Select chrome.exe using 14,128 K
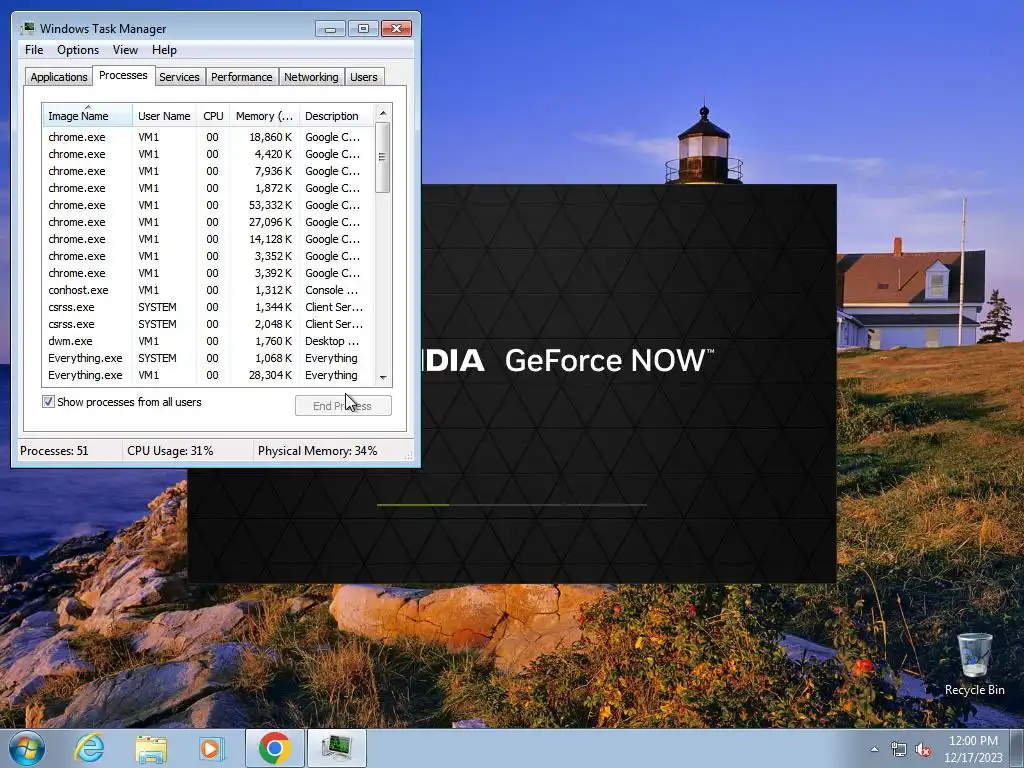This screenshot has width=1024, height=768. tap(209, 239)
